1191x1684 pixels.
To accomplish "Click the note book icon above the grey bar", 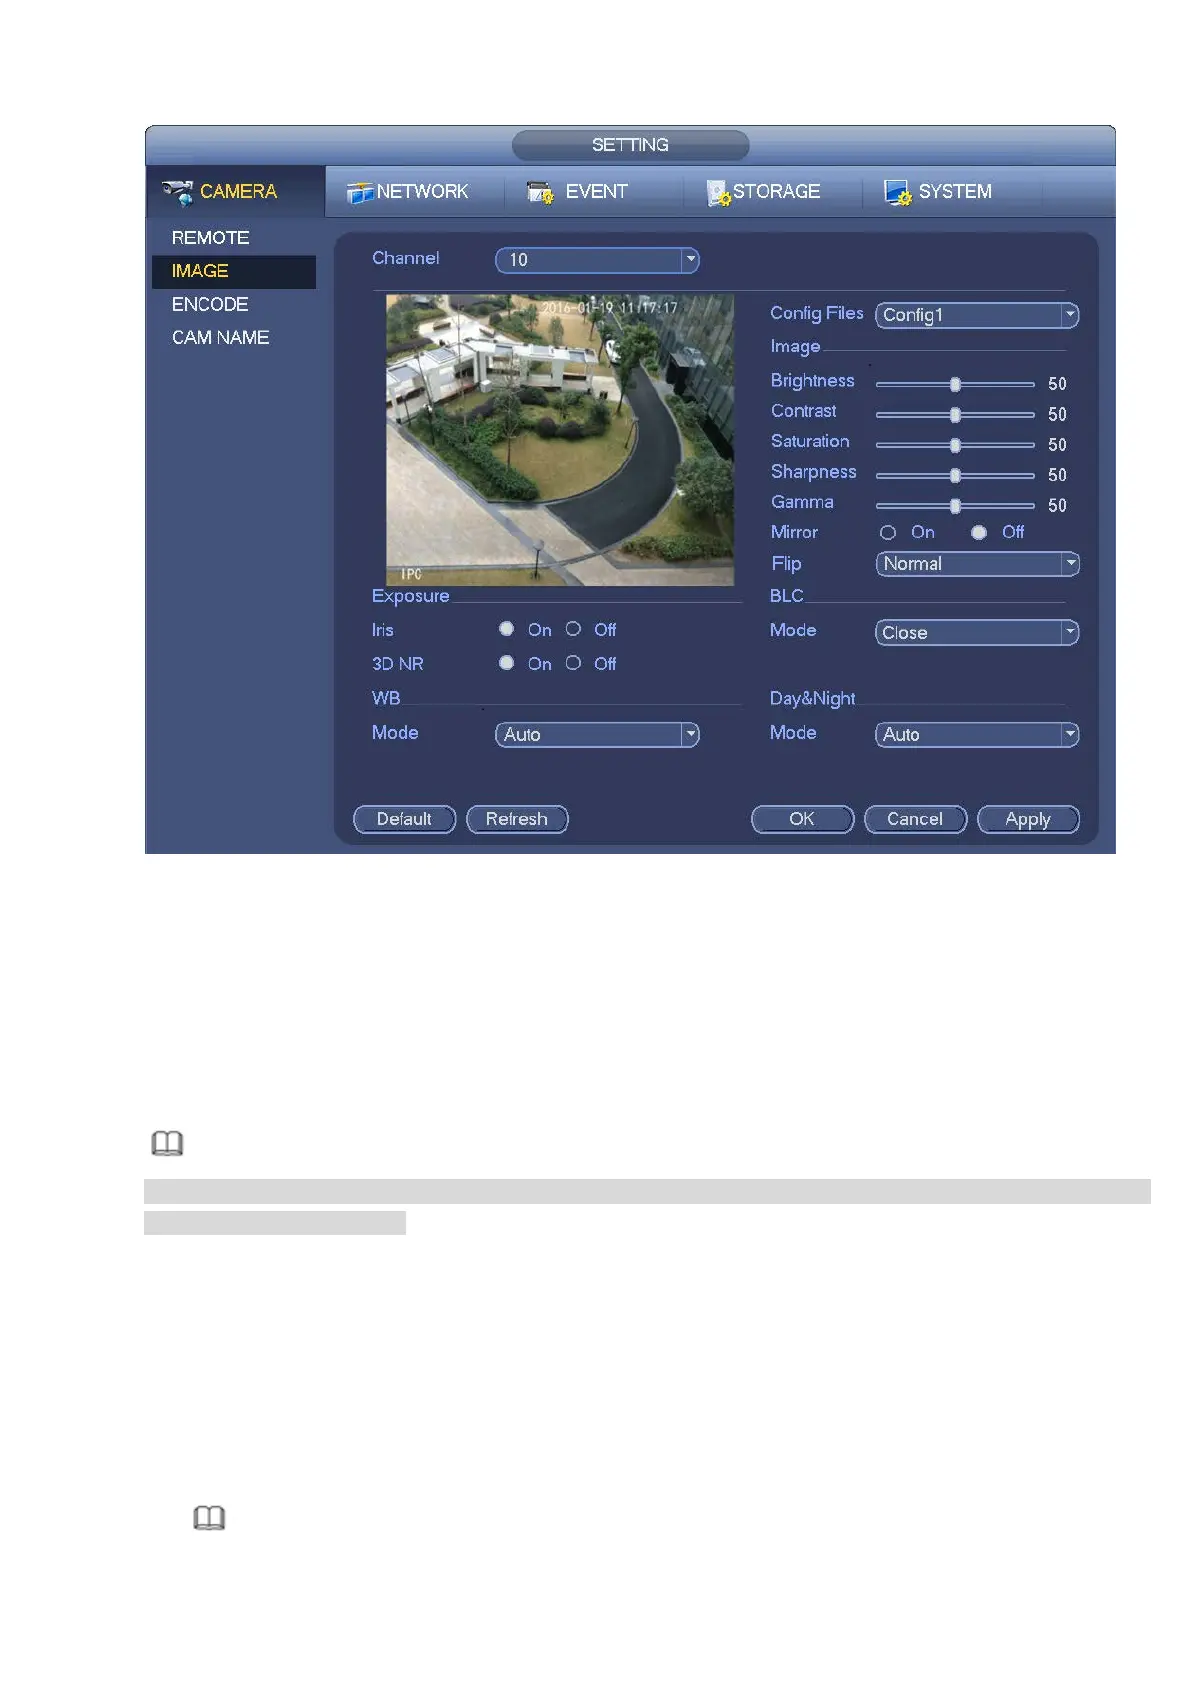I will point(167,1143).
